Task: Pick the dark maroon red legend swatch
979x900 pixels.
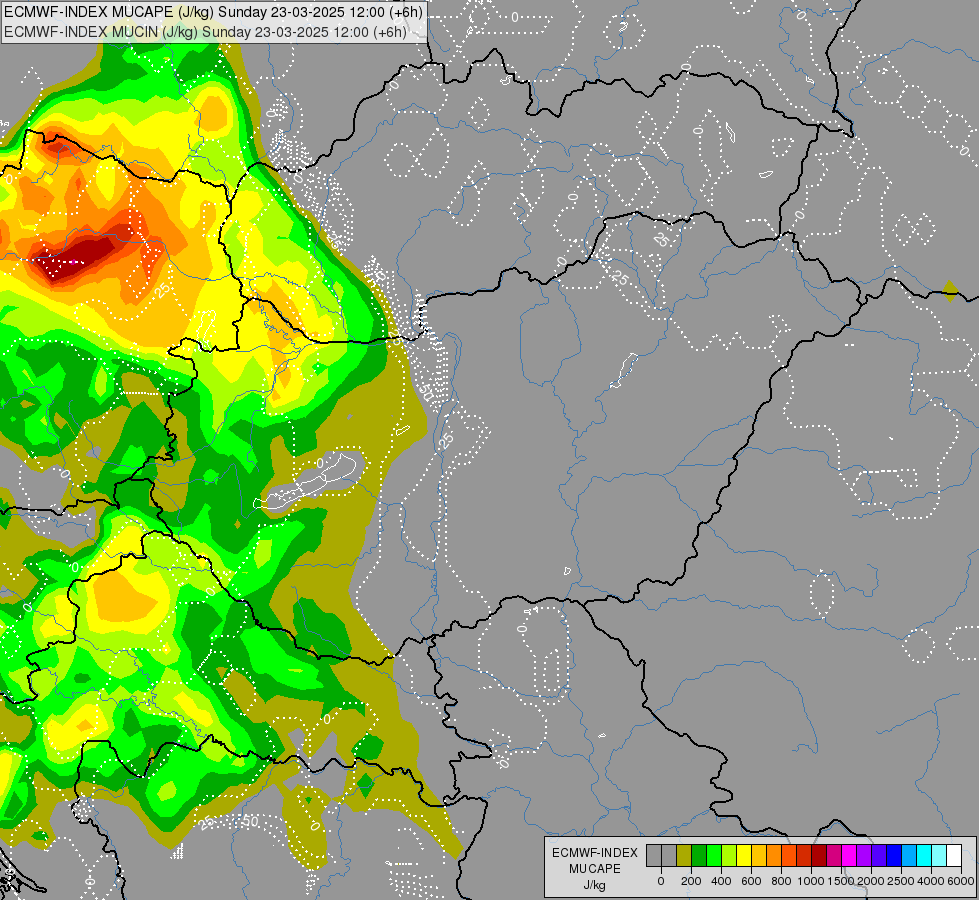Action: pyautogui.click(x=819, y=855)
